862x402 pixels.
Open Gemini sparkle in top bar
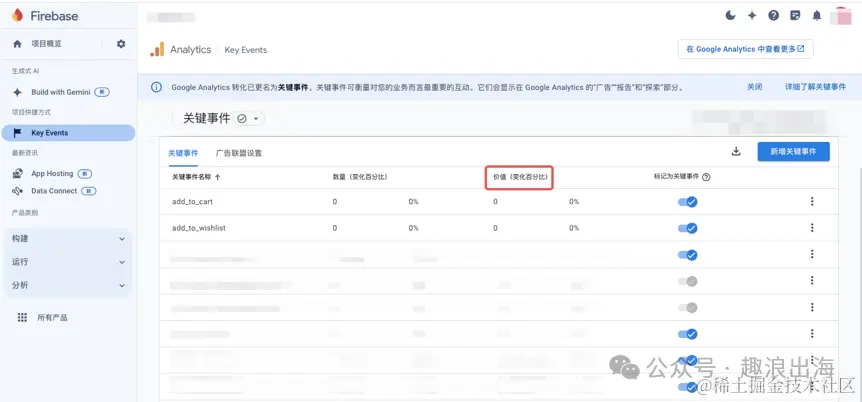coord(752,15)
